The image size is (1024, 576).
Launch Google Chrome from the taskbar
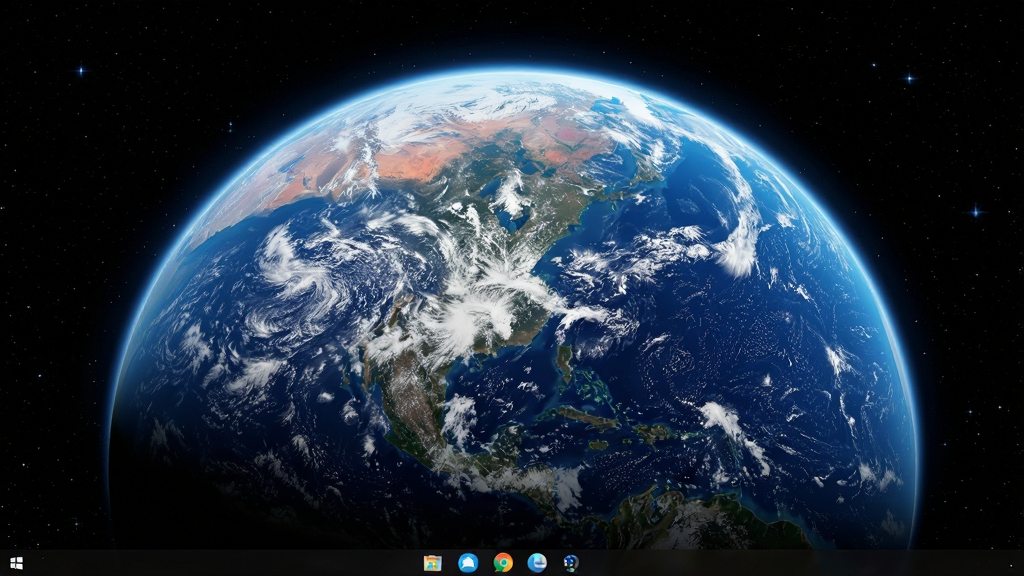pos(502,563)
